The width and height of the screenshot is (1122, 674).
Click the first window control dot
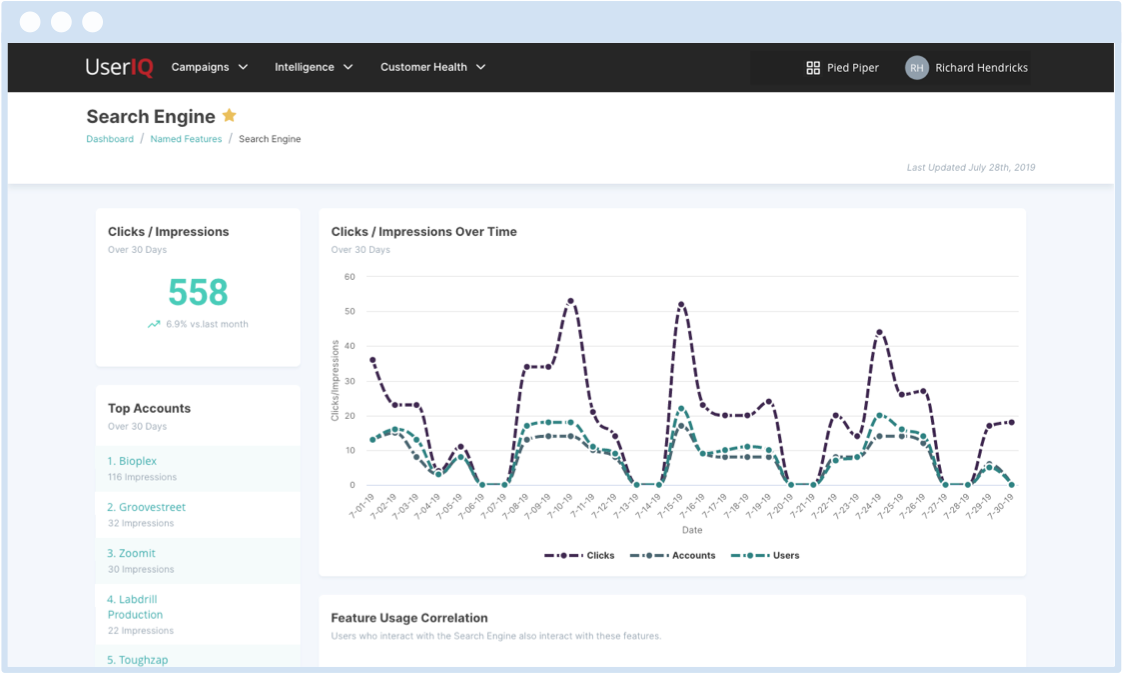(30, 22)
